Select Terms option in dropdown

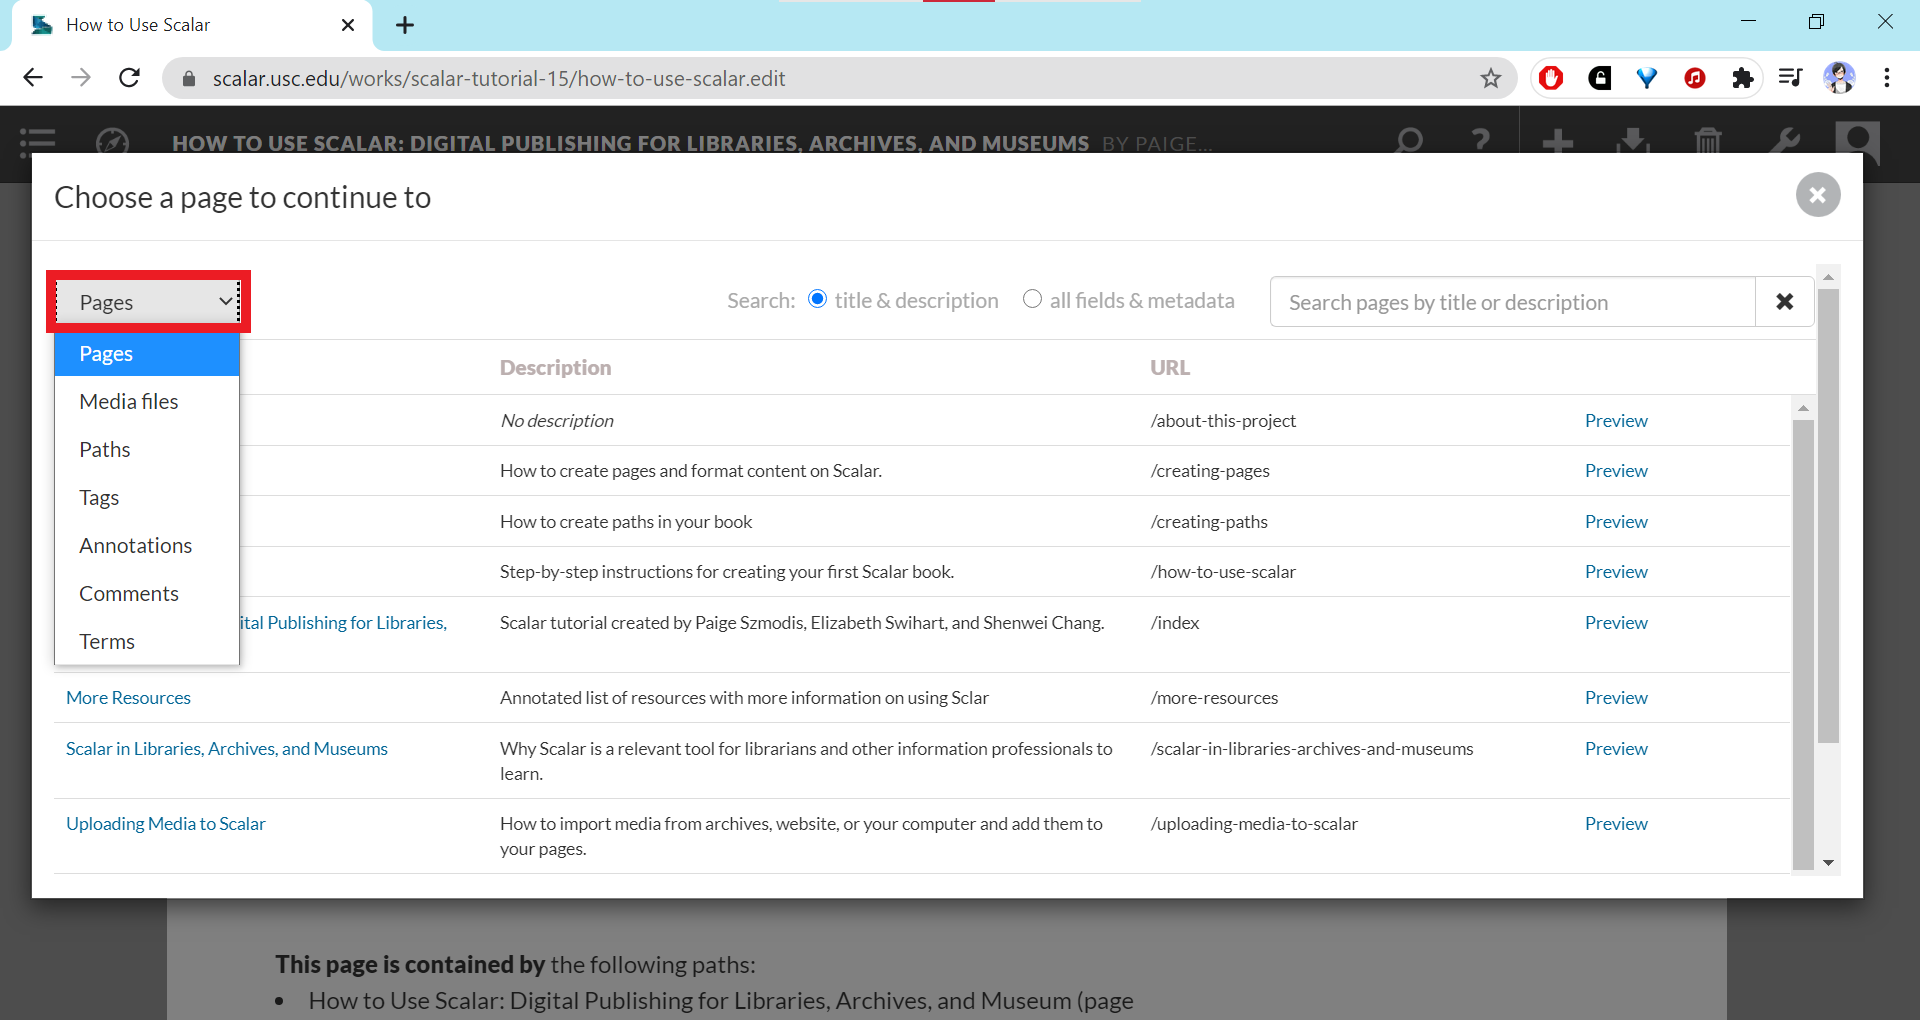point(107,642)
